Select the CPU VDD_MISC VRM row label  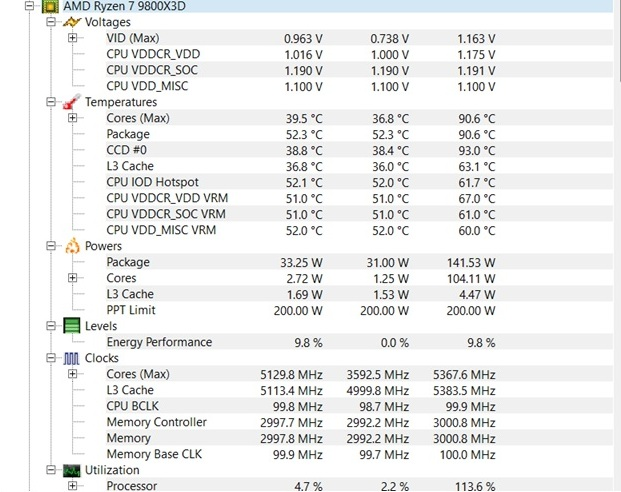pos(161,230)
